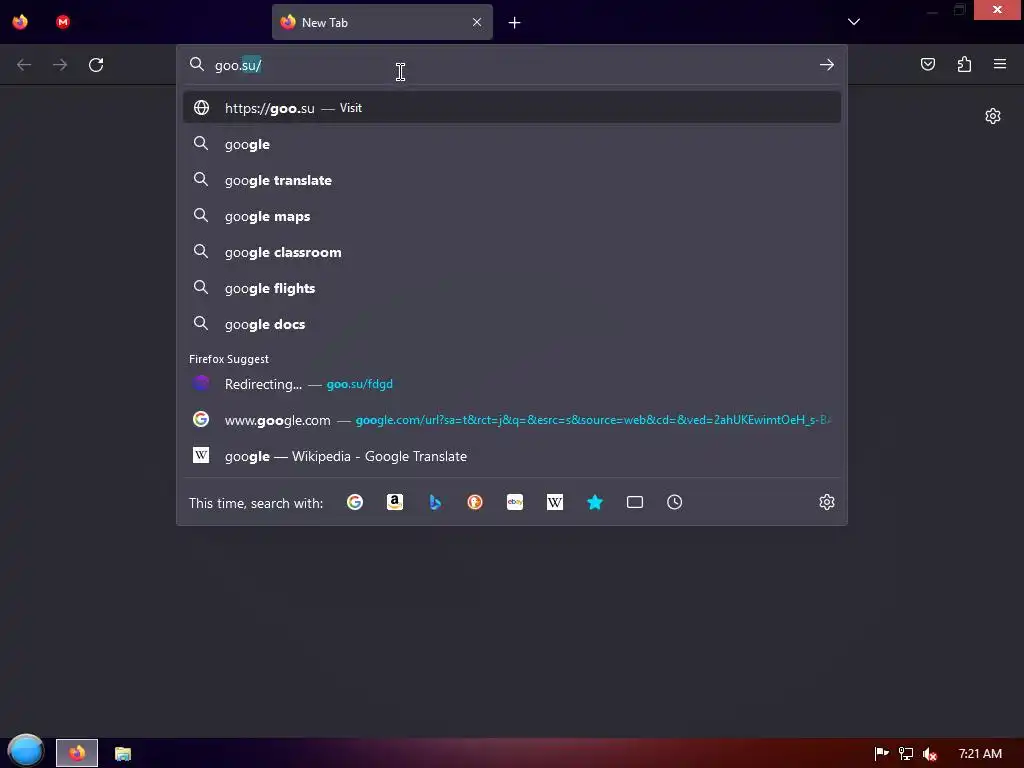Open the pinned MEGA tab
Screen dimensions: 1024x768
[63, 22]
